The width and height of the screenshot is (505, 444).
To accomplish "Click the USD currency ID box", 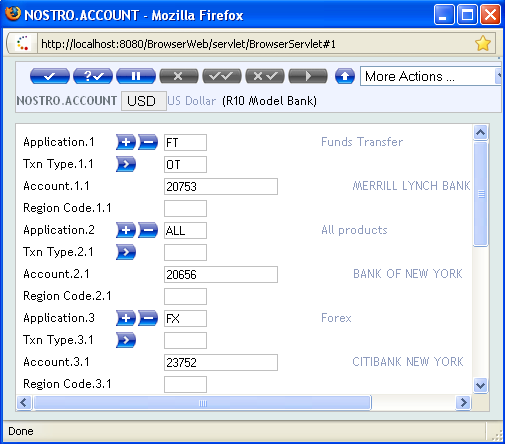I will pos(144,101).
